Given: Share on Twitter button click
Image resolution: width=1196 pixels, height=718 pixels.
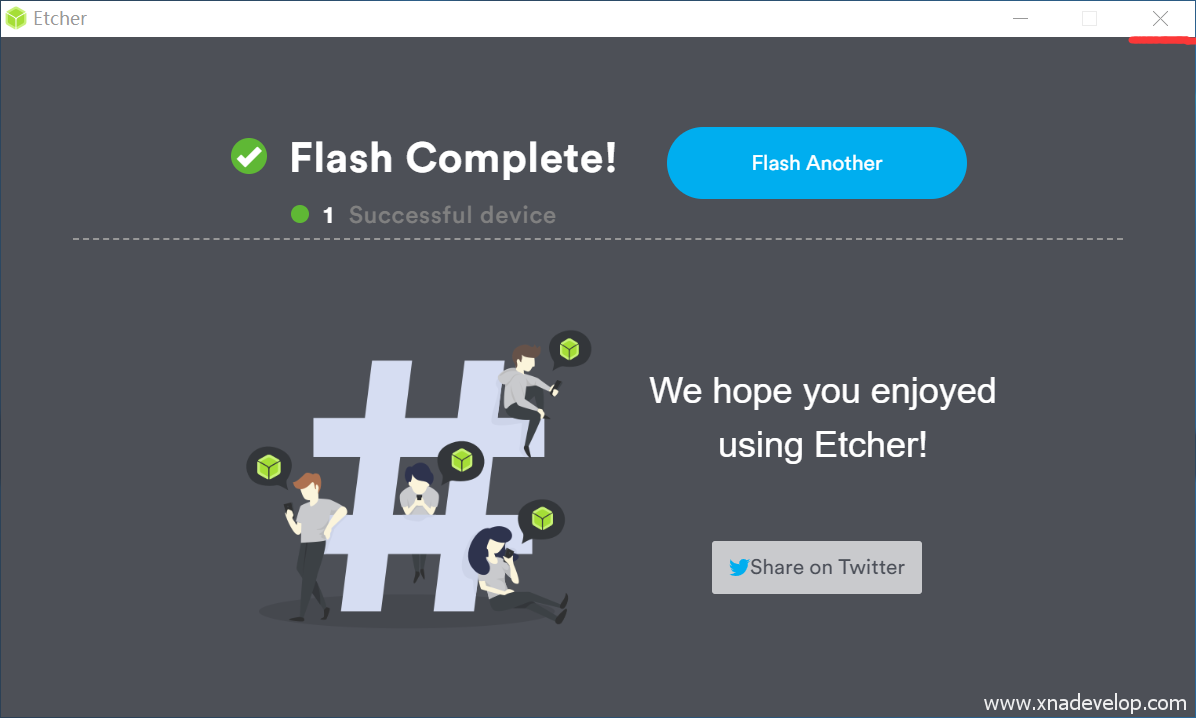Looking at the screenshot, I should 816,567.
